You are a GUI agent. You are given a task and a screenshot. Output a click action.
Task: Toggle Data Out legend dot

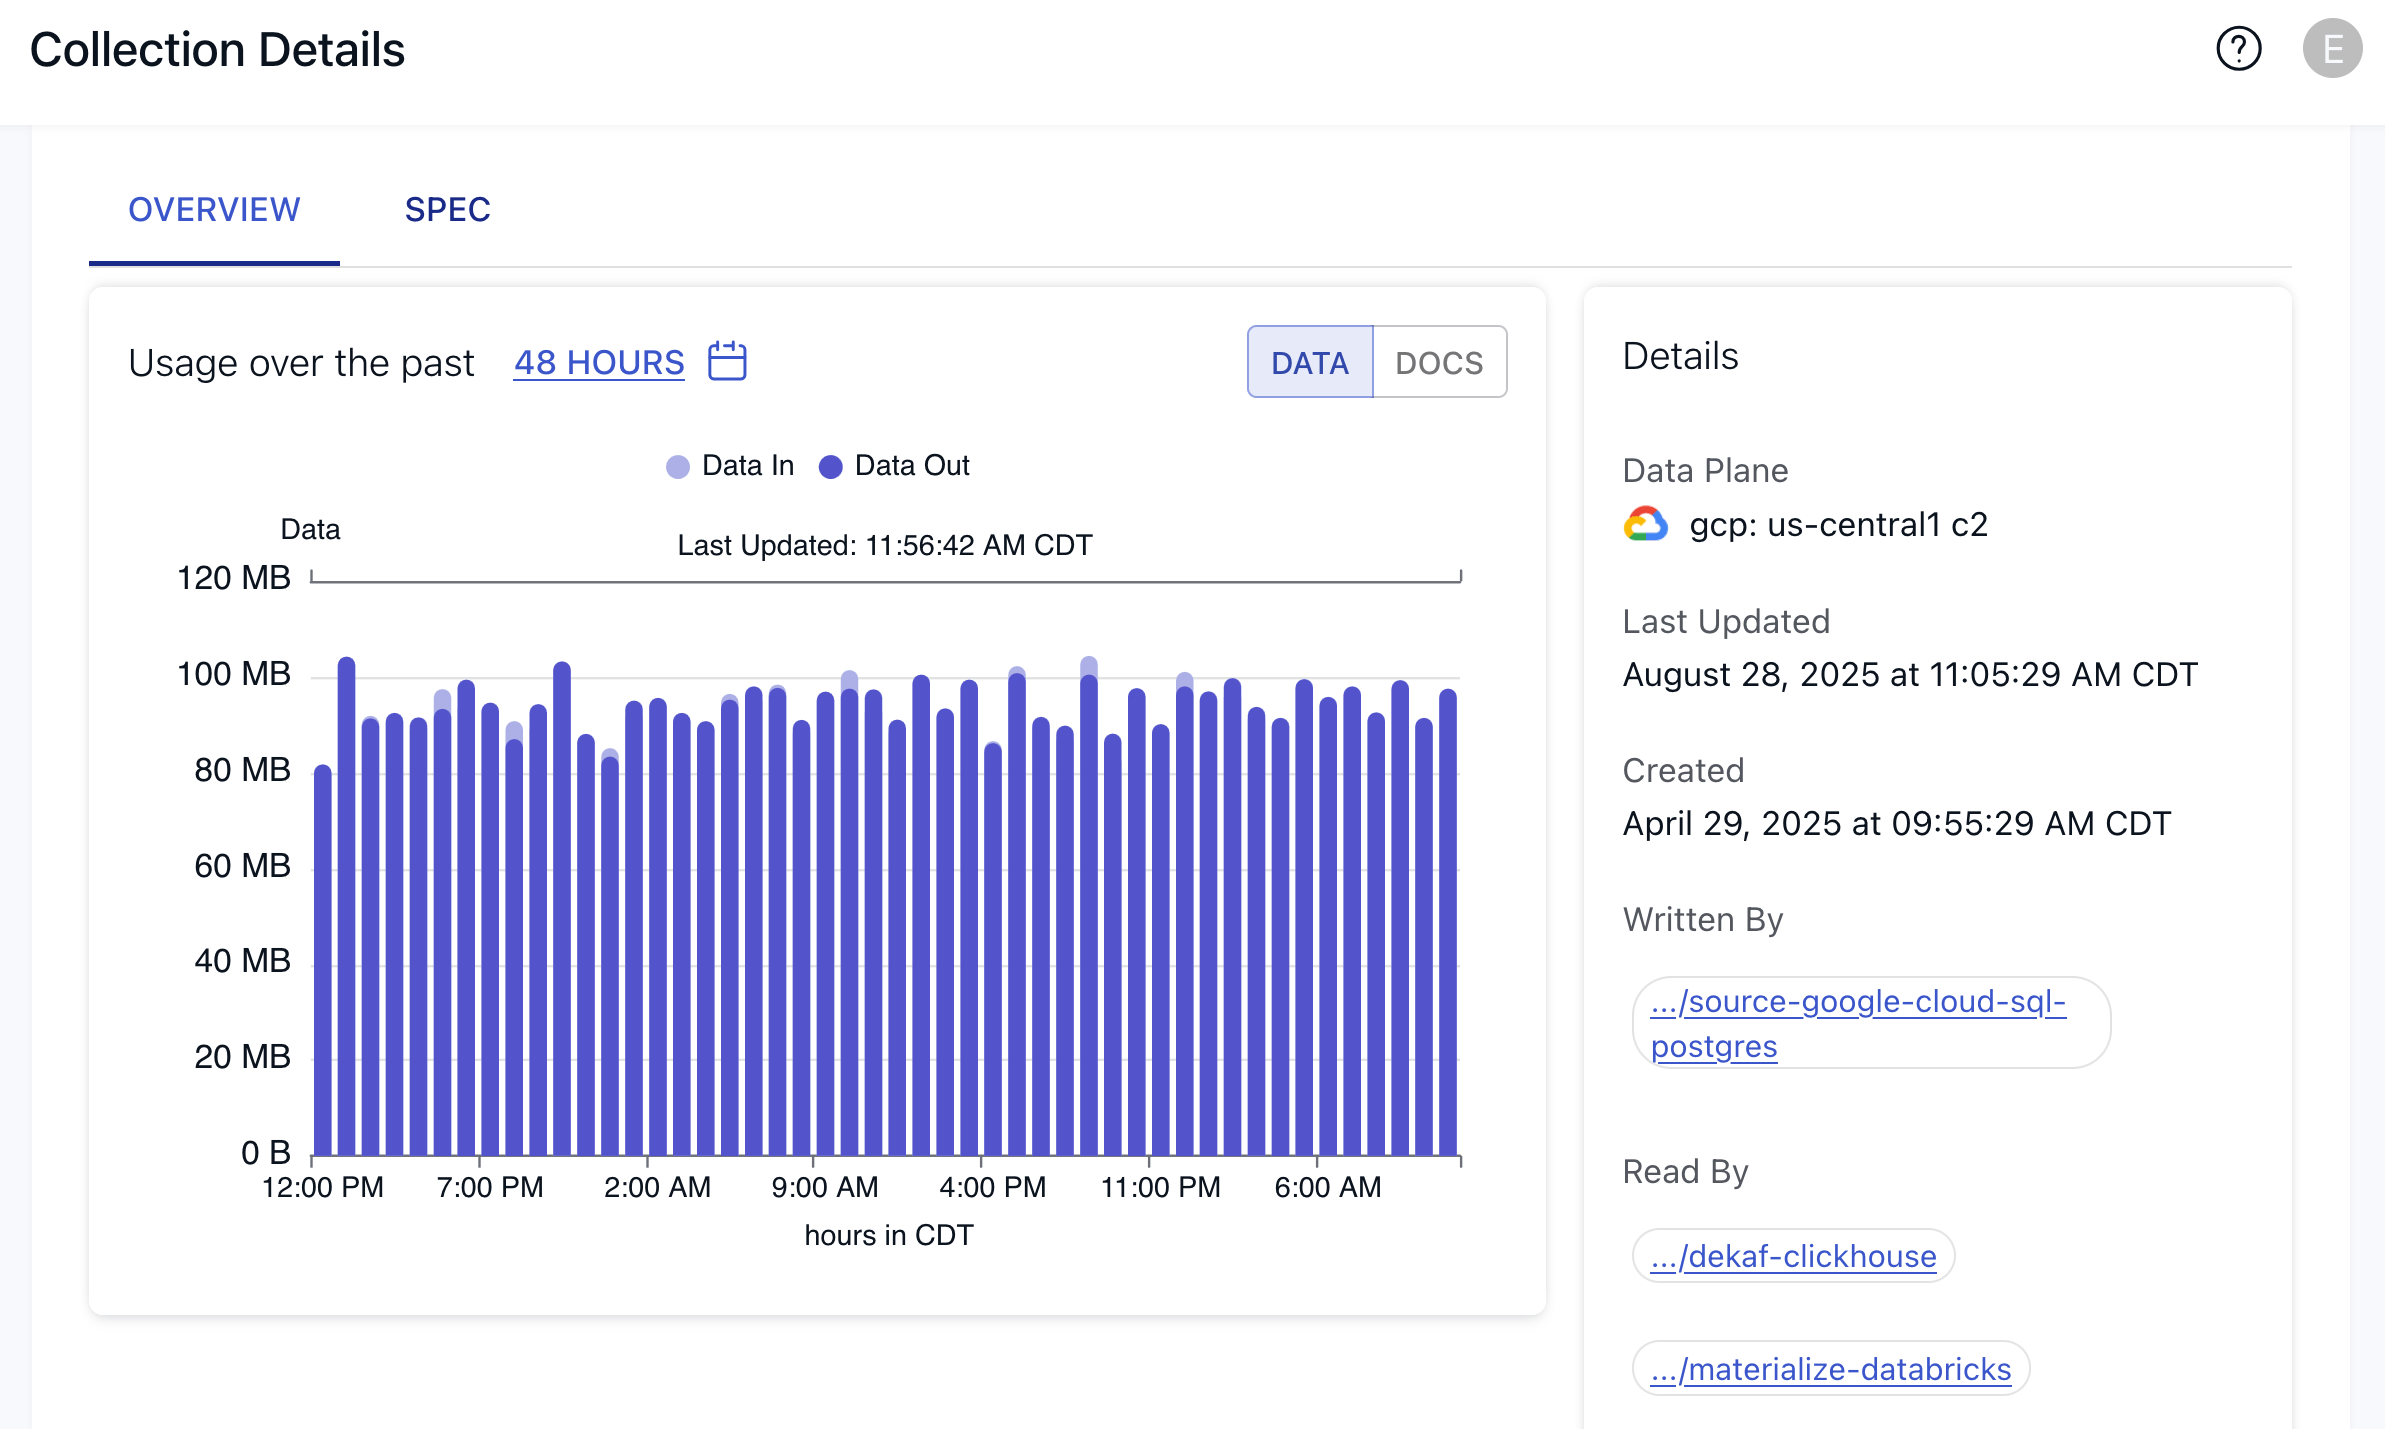pos(830,466)
